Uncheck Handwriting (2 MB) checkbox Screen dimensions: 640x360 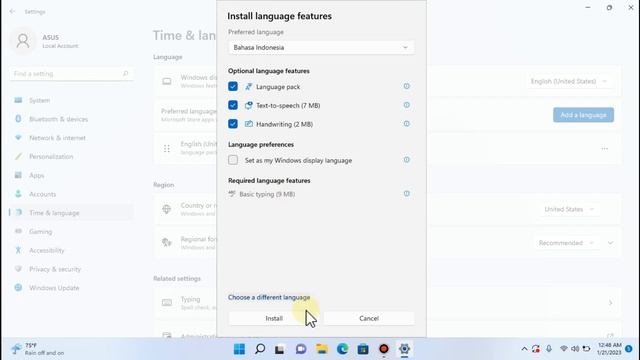tap(233, 124)
